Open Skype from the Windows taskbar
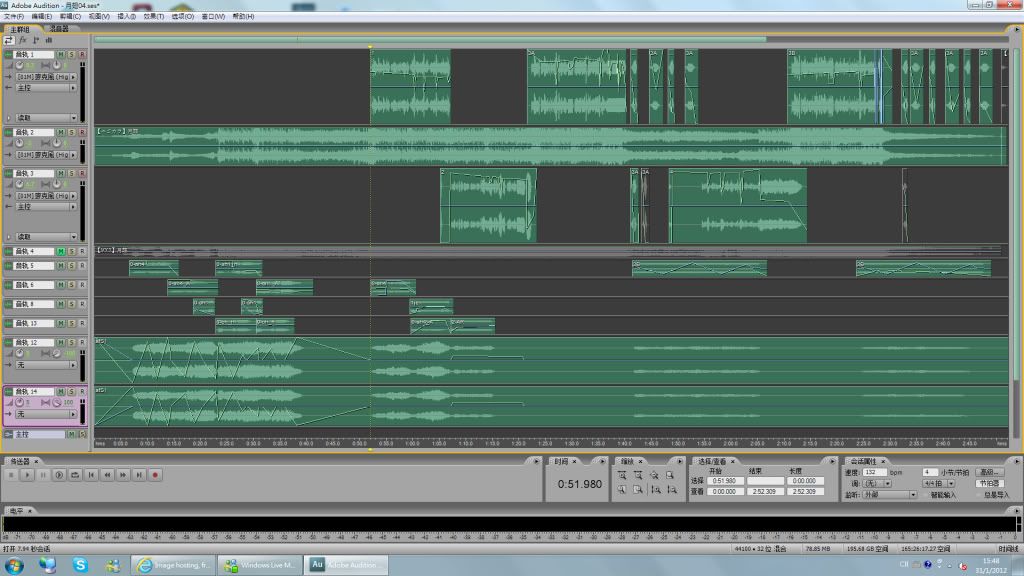 click(80, 565)
